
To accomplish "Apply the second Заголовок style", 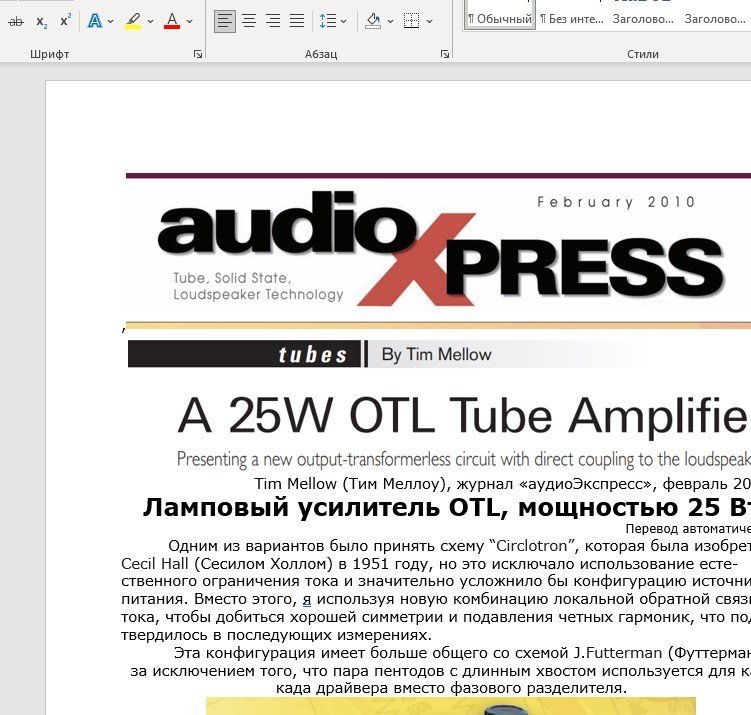I will (x=715, y=19).
